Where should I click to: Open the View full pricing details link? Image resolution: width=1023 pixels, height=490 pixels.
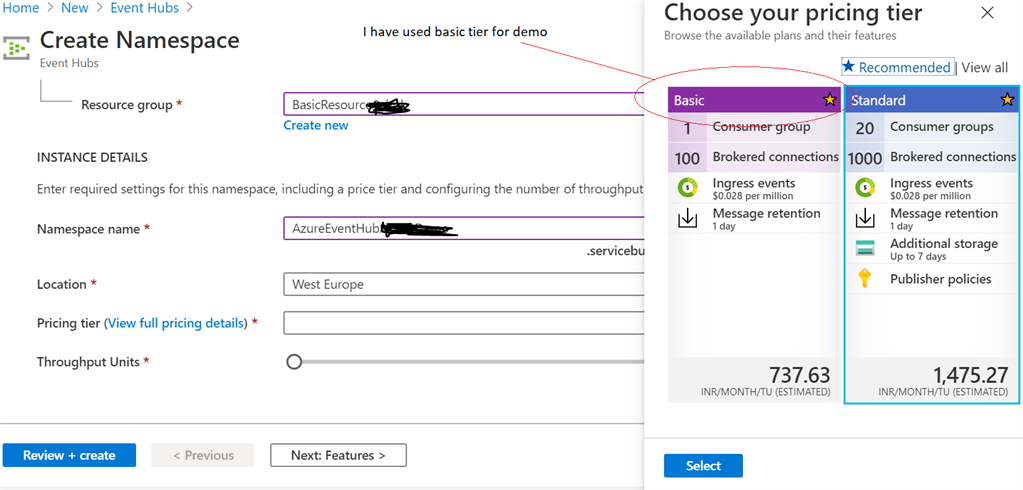click(176, 323)
